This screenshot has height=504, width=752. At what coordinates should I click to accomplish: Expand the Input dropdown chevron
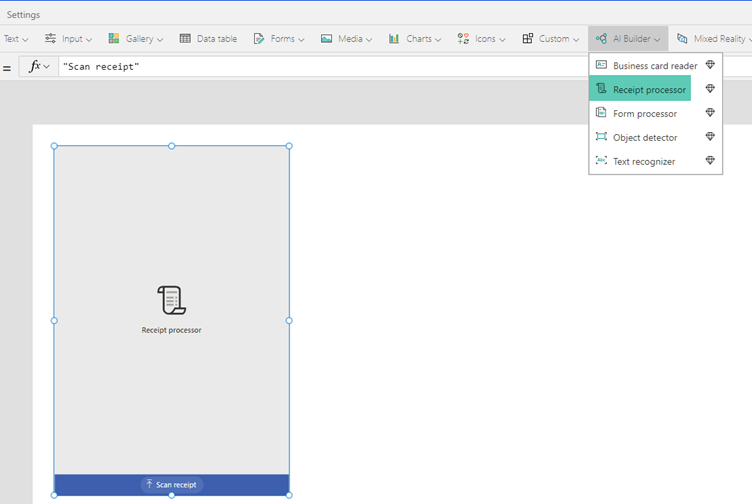[89, 39]
